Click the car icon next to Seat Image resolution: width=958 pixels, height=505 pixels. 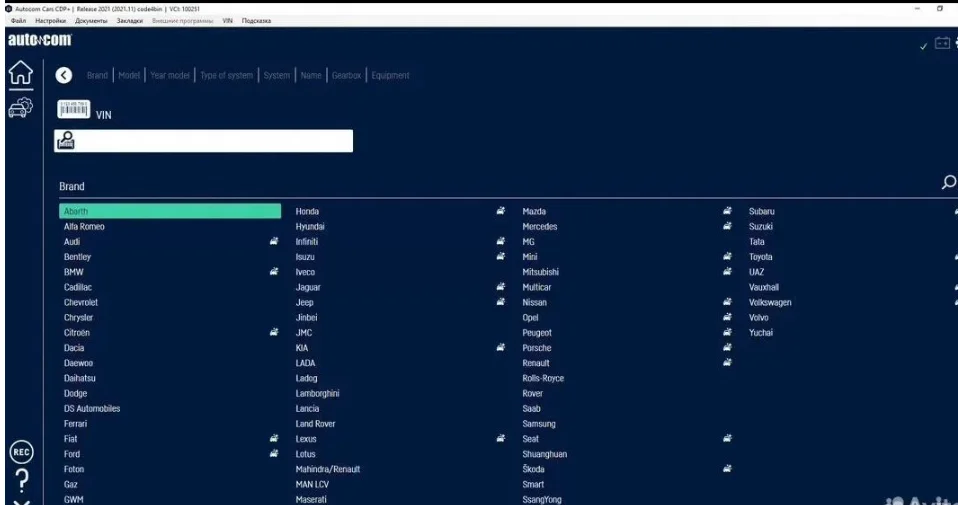point(727,438)
